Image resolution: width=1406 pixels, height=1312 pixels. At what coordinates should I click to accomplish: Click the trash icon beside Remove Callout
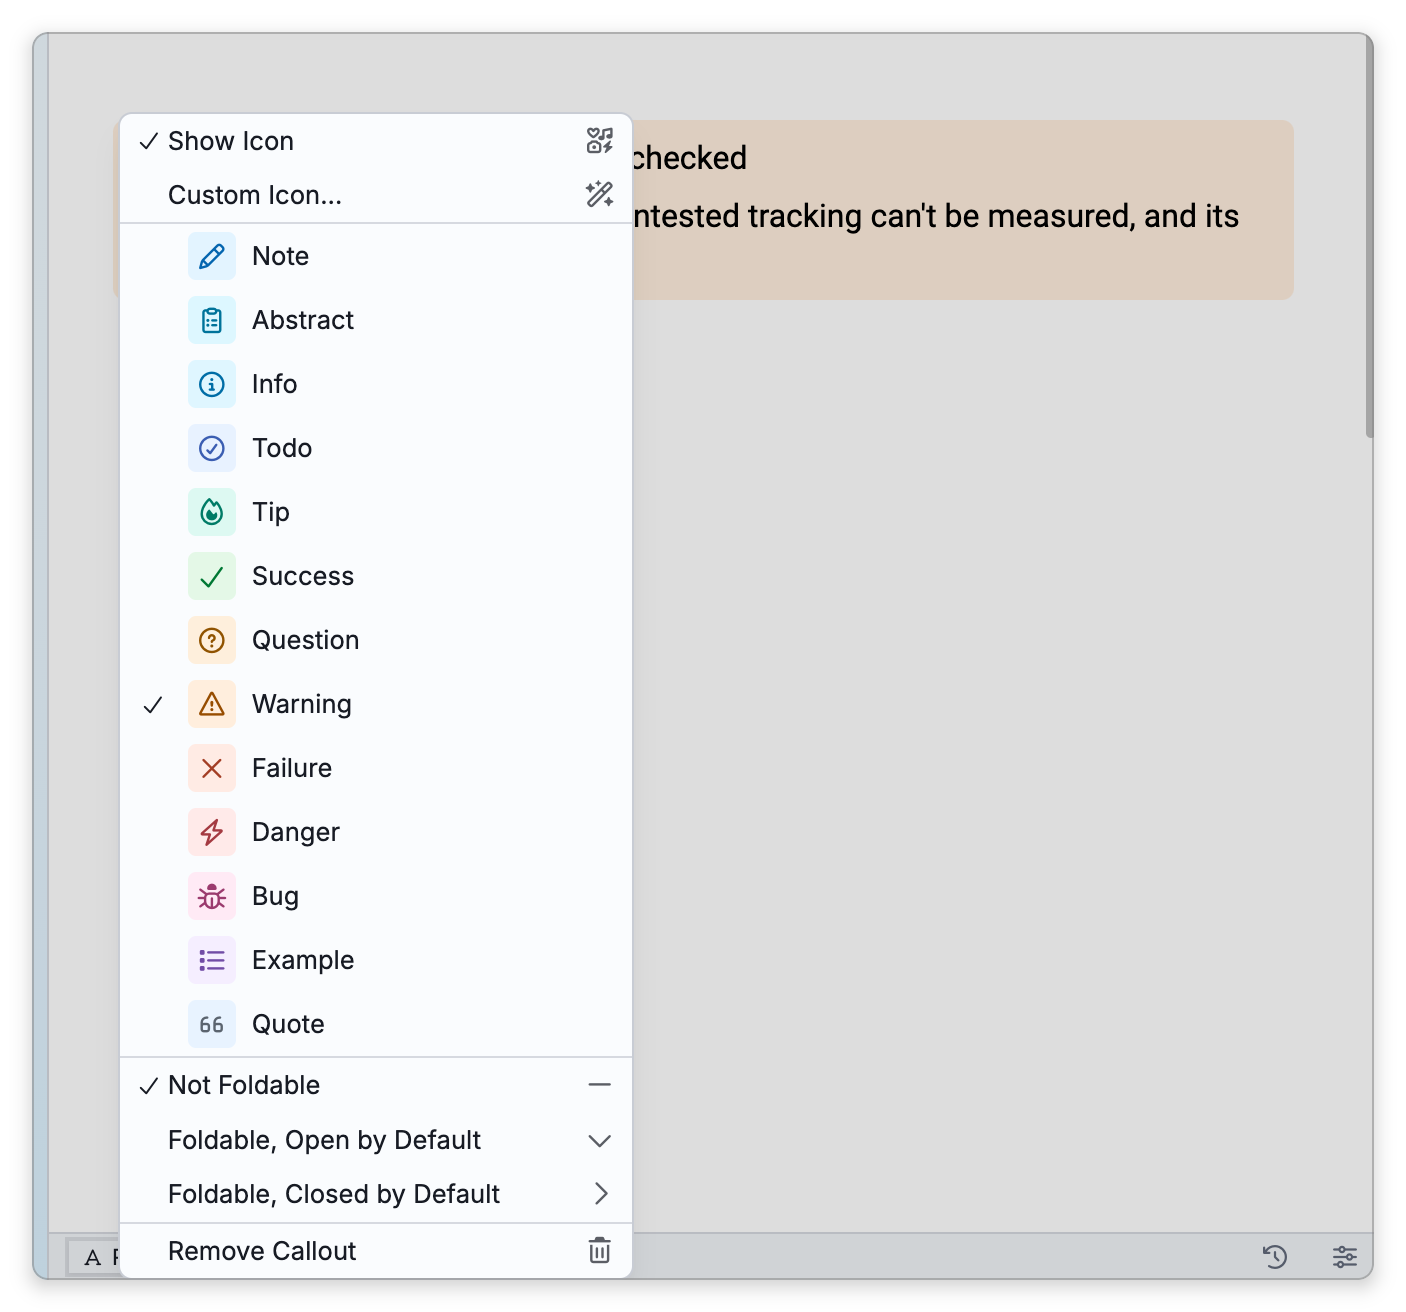(x=599, y=1250)
